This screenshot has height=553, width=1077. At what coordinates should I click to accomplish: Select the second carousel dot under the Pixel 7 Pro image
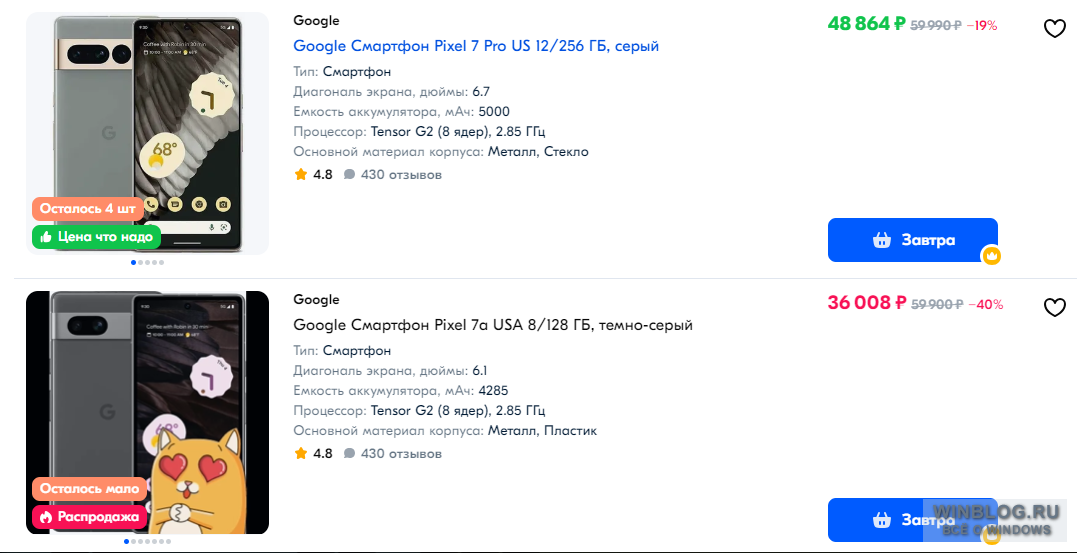(x=140, y=262)
